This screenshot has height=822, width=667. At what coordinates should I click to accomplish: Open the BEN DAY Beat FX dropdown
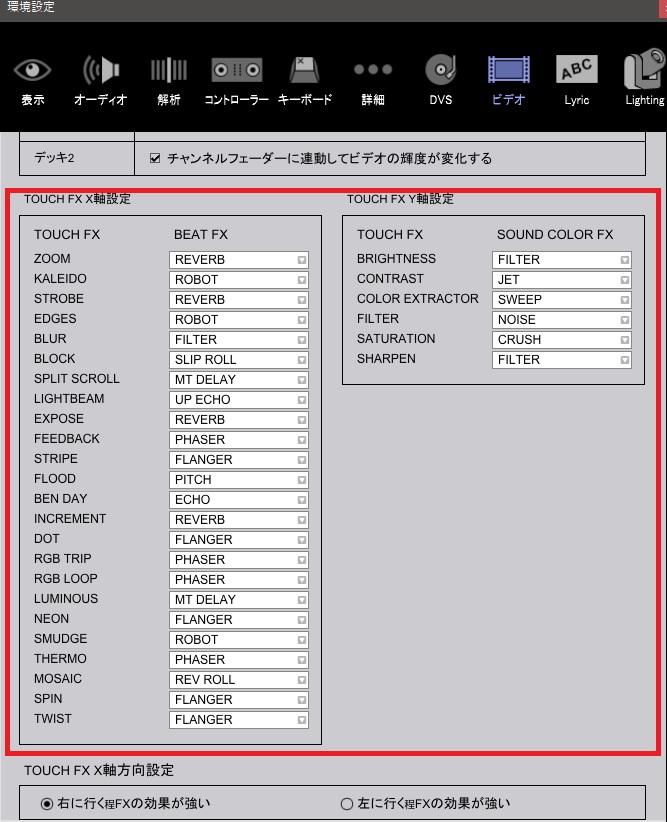[239, 499]
